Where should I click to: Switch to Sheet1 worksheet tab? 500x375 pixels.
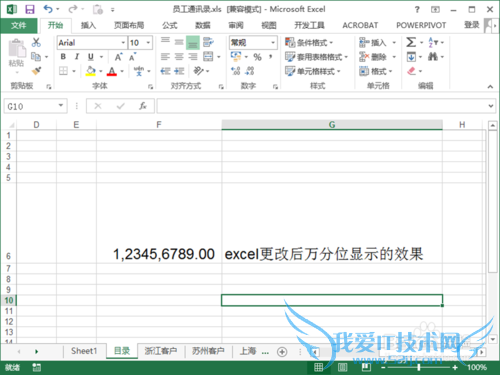pos(84,351)
